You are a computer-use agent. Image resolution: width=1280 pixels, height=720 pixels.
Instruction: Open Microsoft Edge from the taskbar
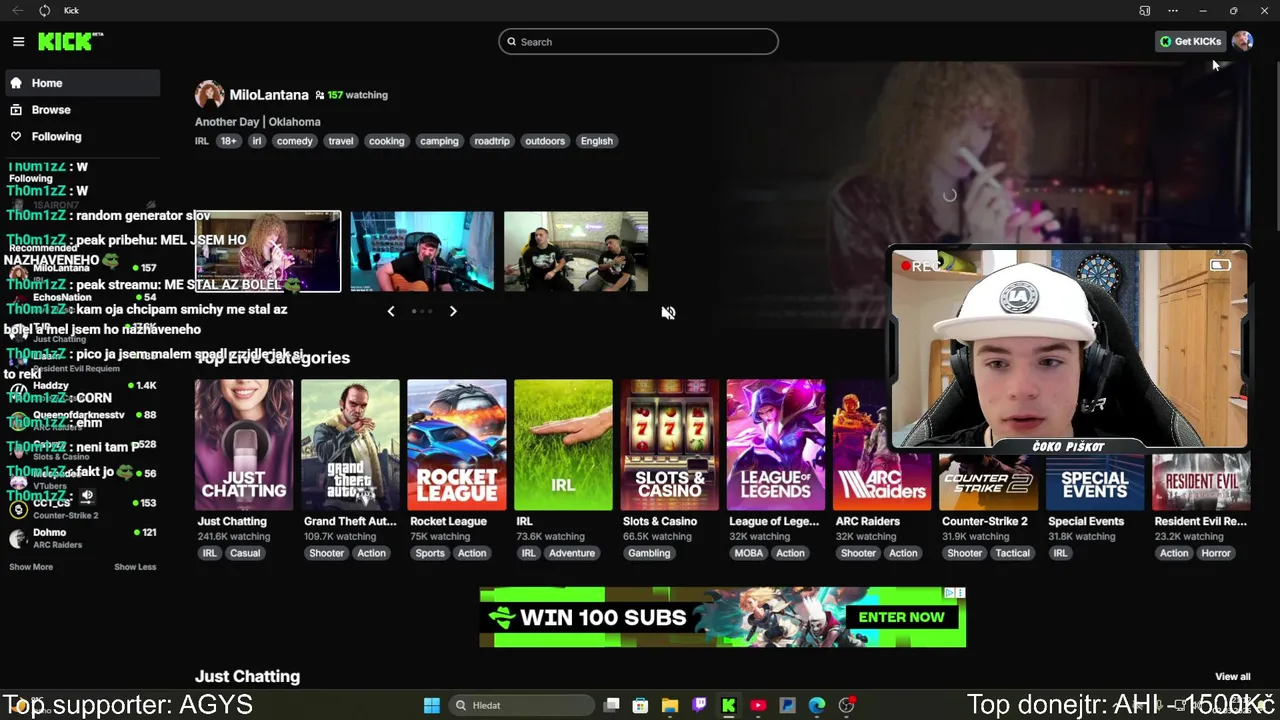(x=817, y=705)
